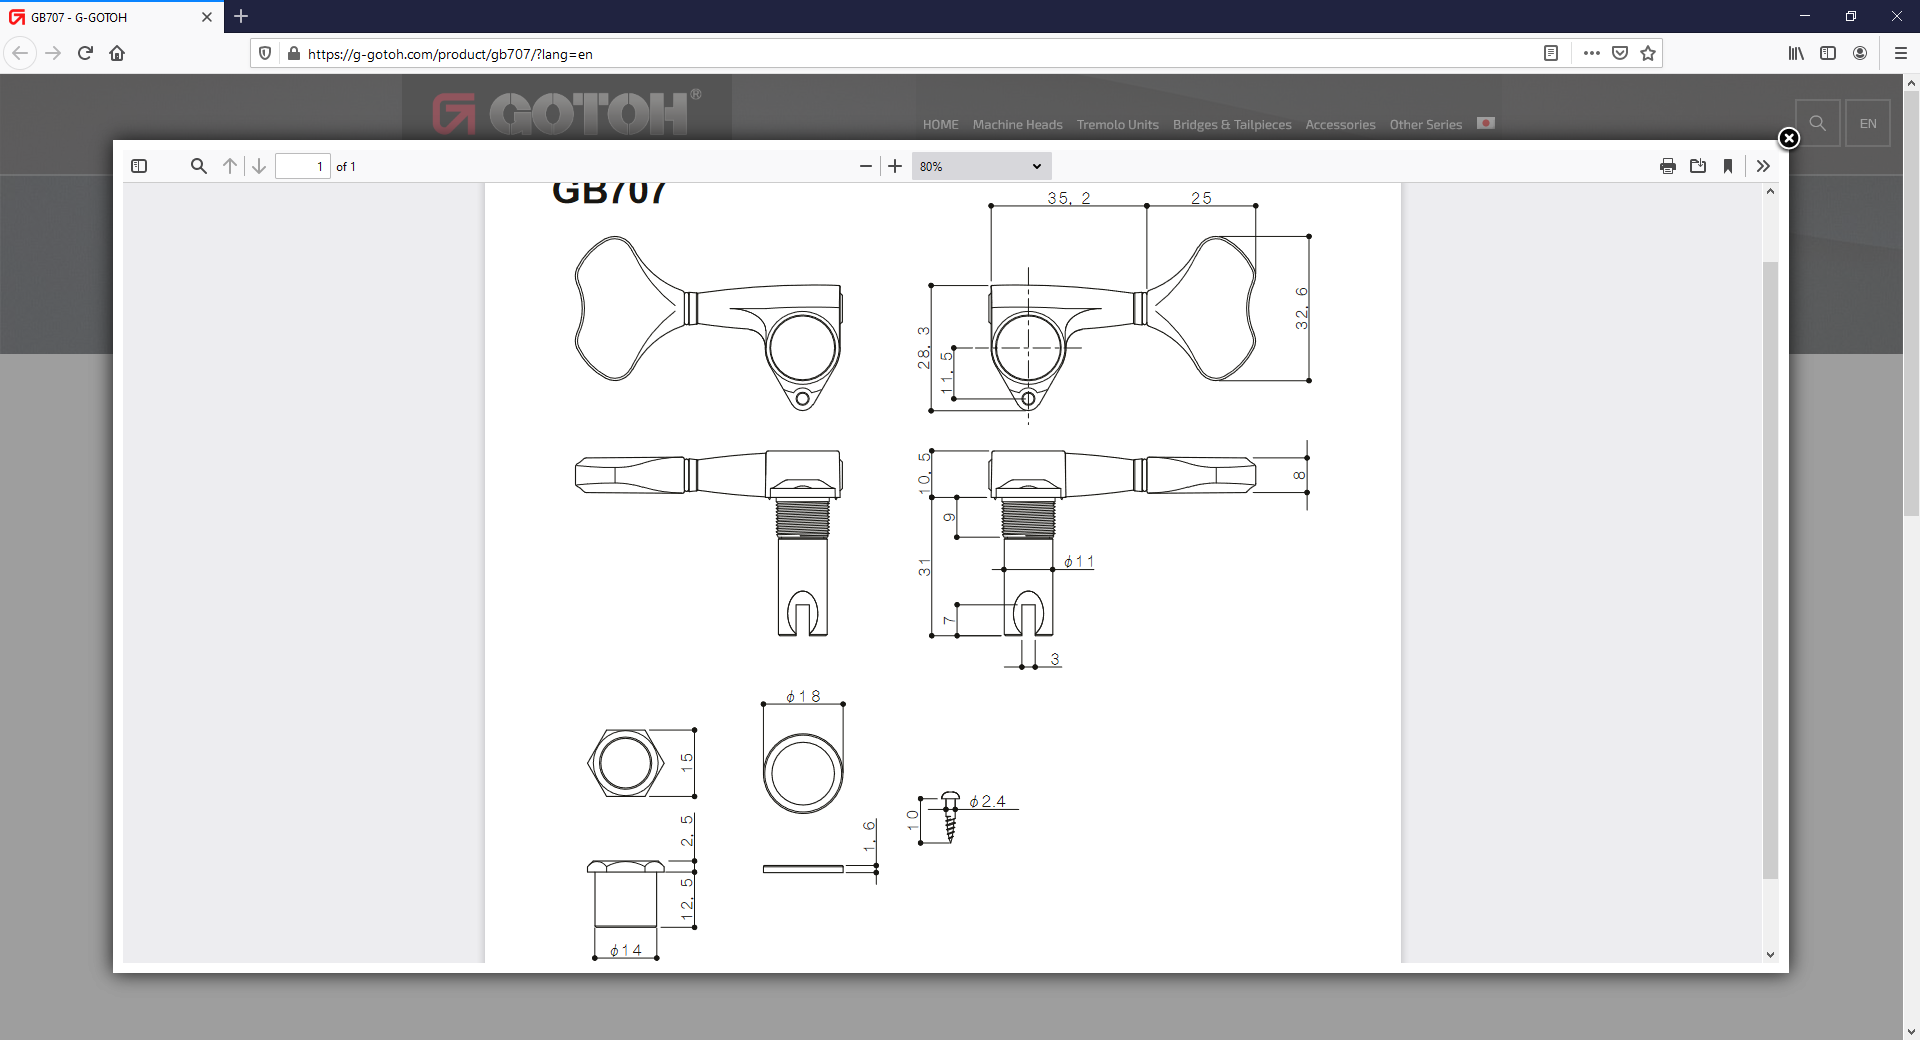1920x1040 pixels.
Task: Click the PDF viewer vertical scrollbar thumb
Action: tap(1770, 570)
